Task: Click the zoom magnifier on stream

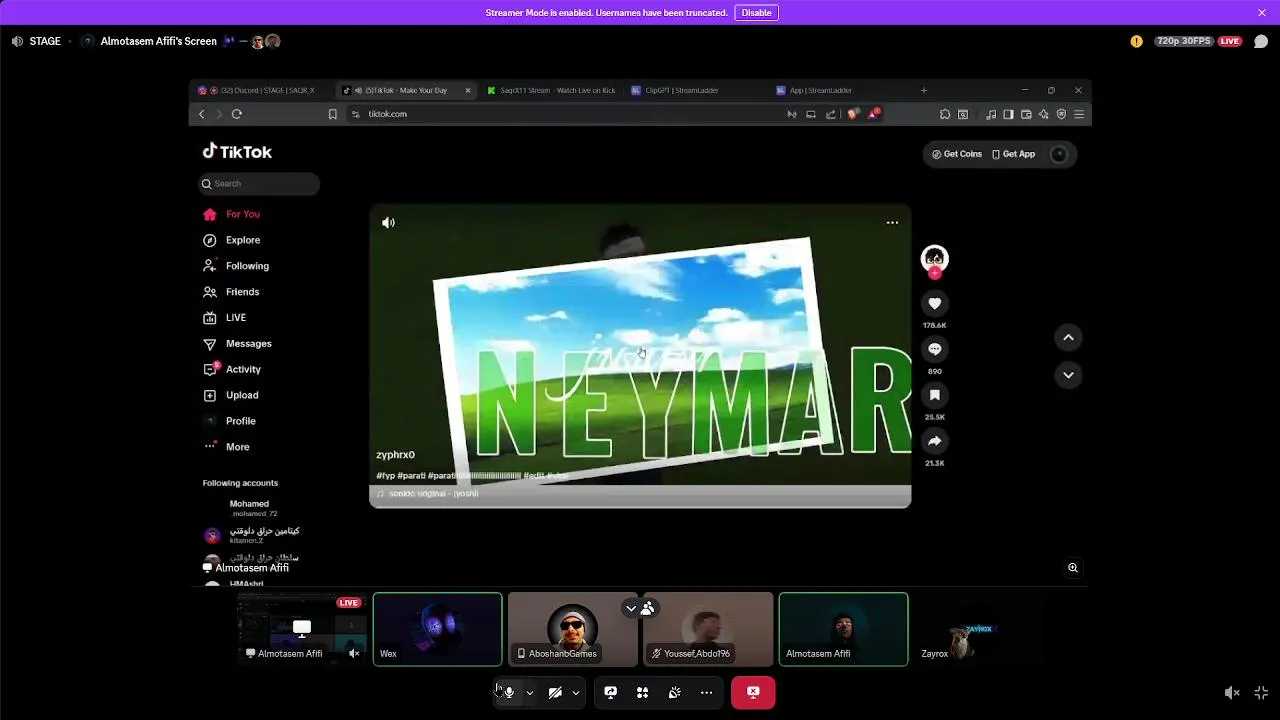Action: coord(1072,567)
